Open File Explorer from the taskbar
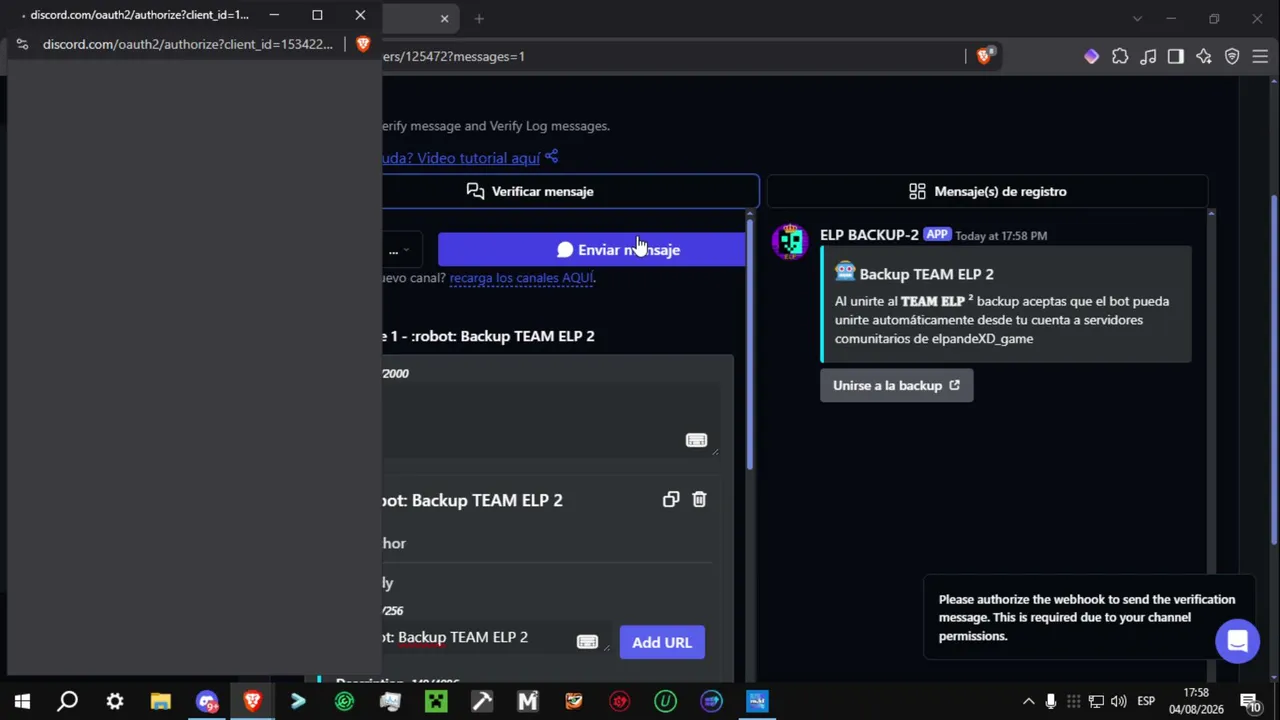Image resolution: width=1280 pixels, height=720 pixels. coord(160,701)
